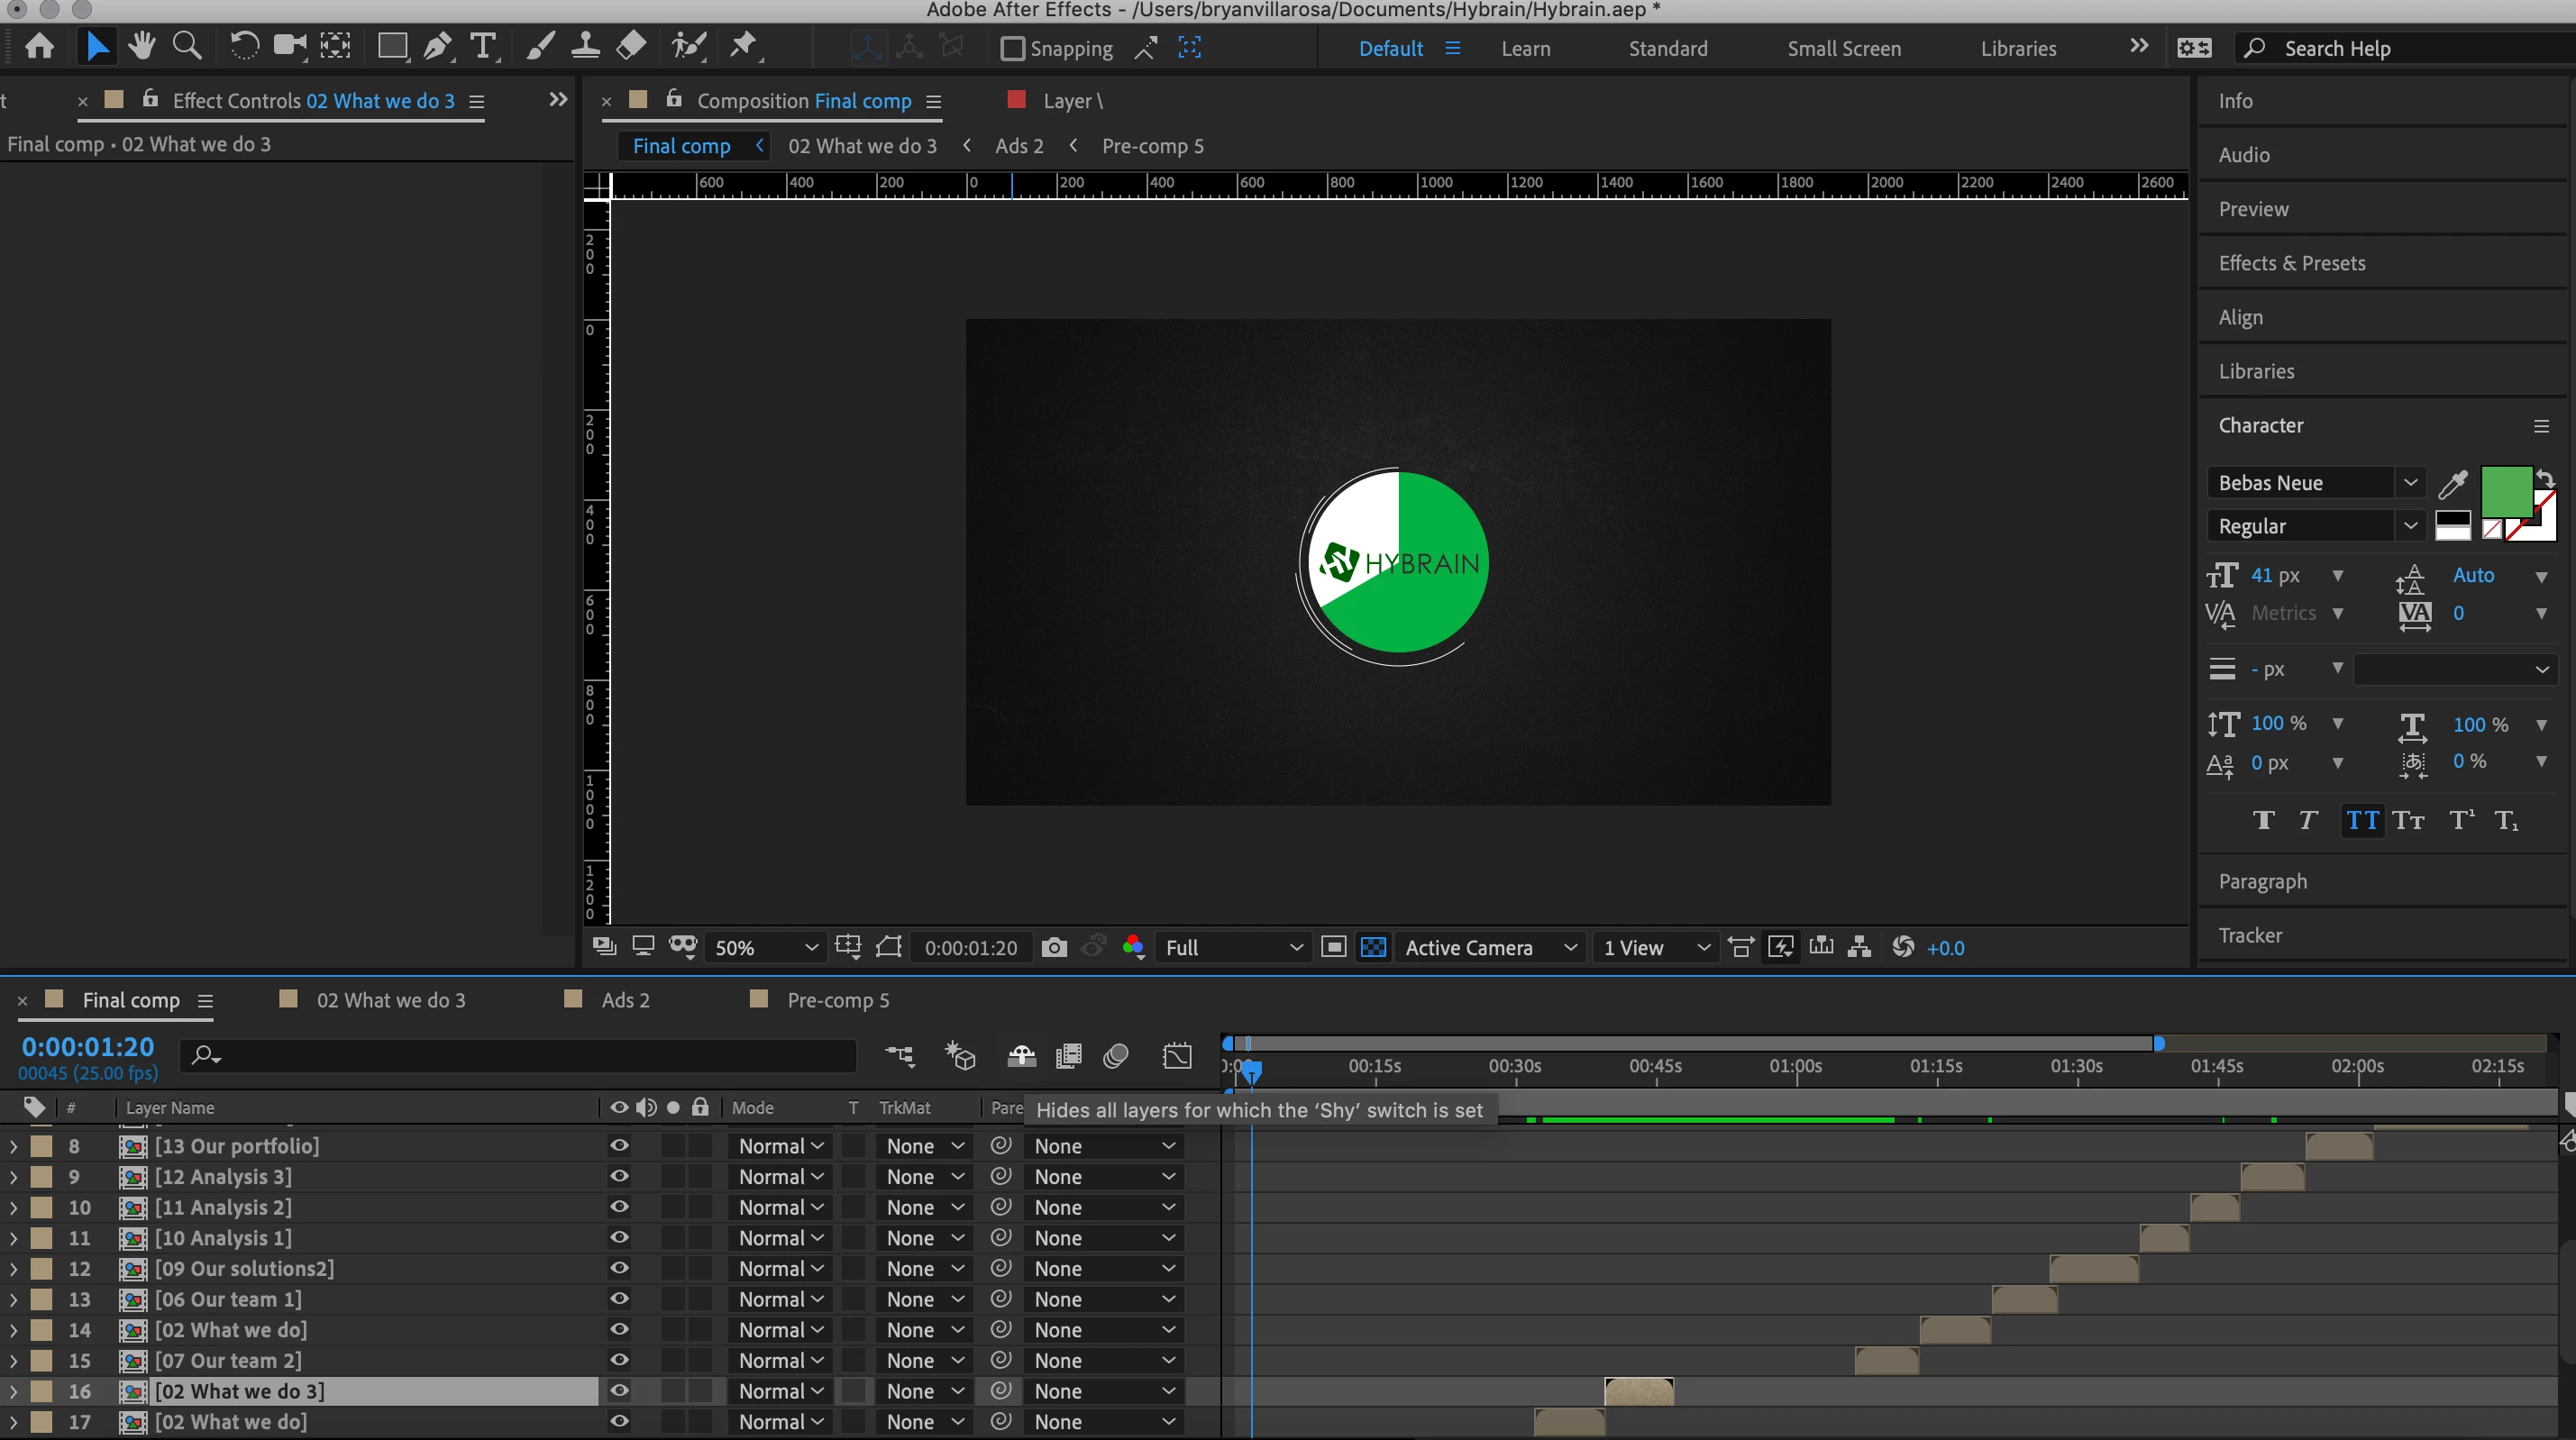
Task: Enable the Snapping checkbox
Action: (1012, 48)
